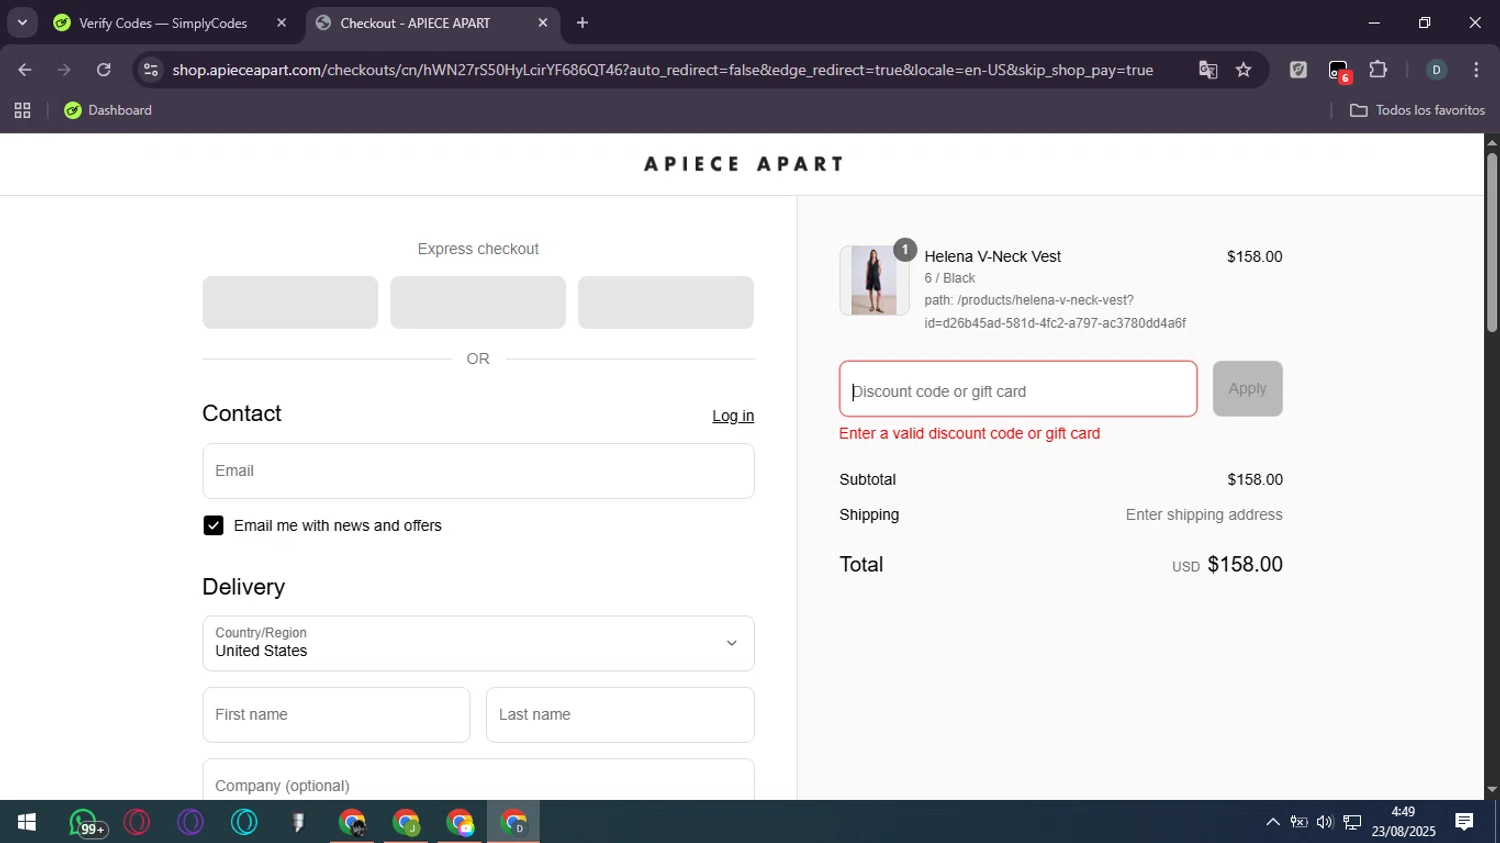1500x843 pixels.
Task: Focus the Last name field
Action: [620, 715]
